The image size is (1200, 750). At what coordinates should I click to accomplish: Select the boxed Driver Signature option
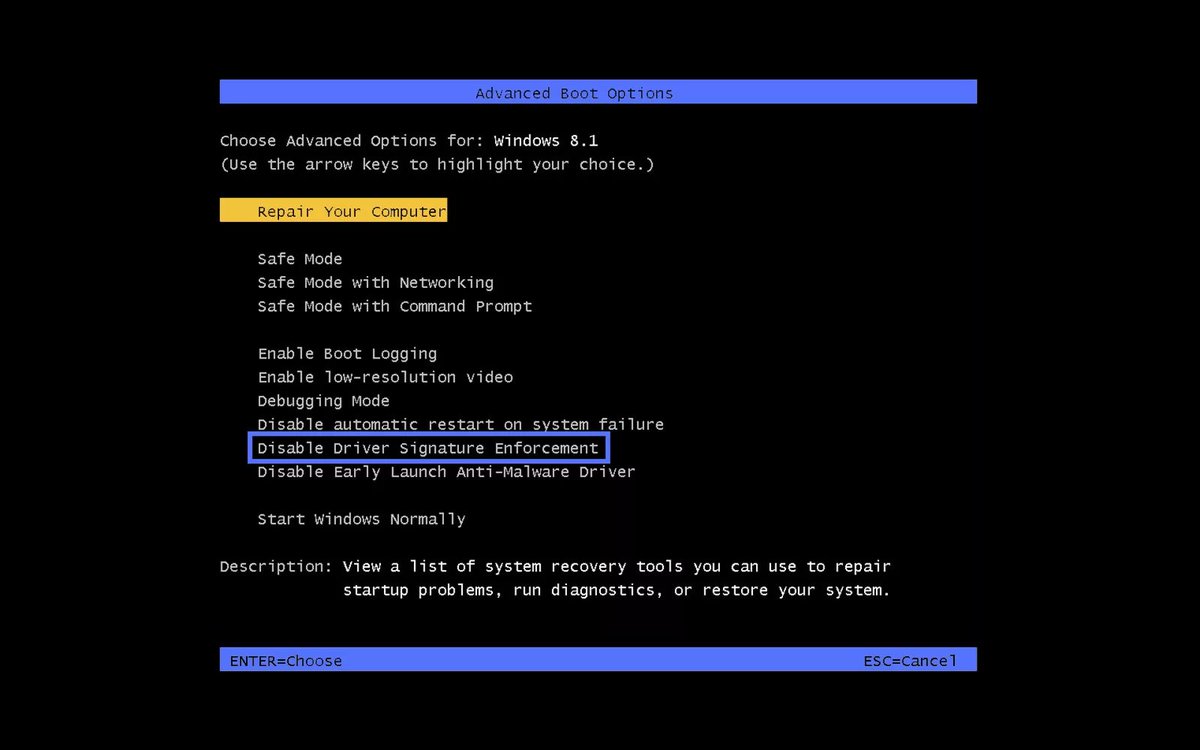pyautogui.click(x=428, y=448)
